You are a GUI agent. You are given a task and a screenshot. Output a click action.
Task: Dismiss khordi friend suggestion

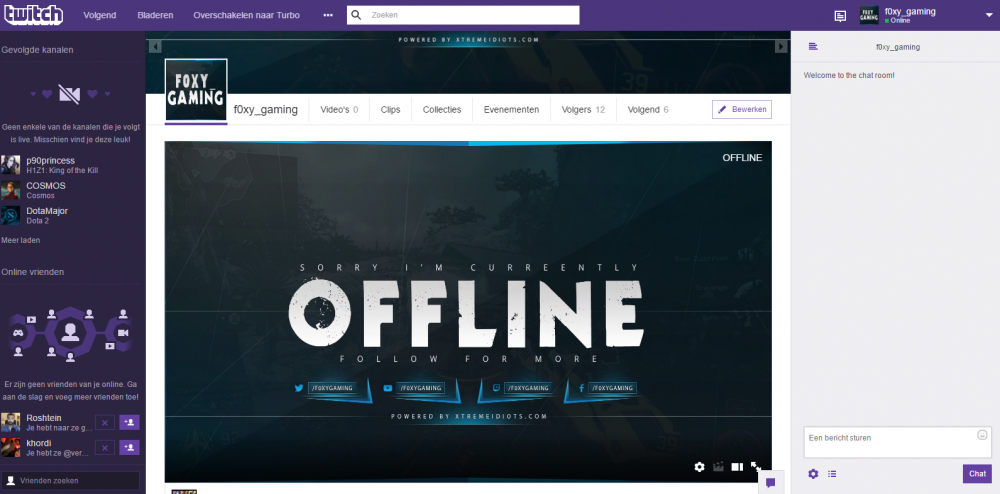105,447
